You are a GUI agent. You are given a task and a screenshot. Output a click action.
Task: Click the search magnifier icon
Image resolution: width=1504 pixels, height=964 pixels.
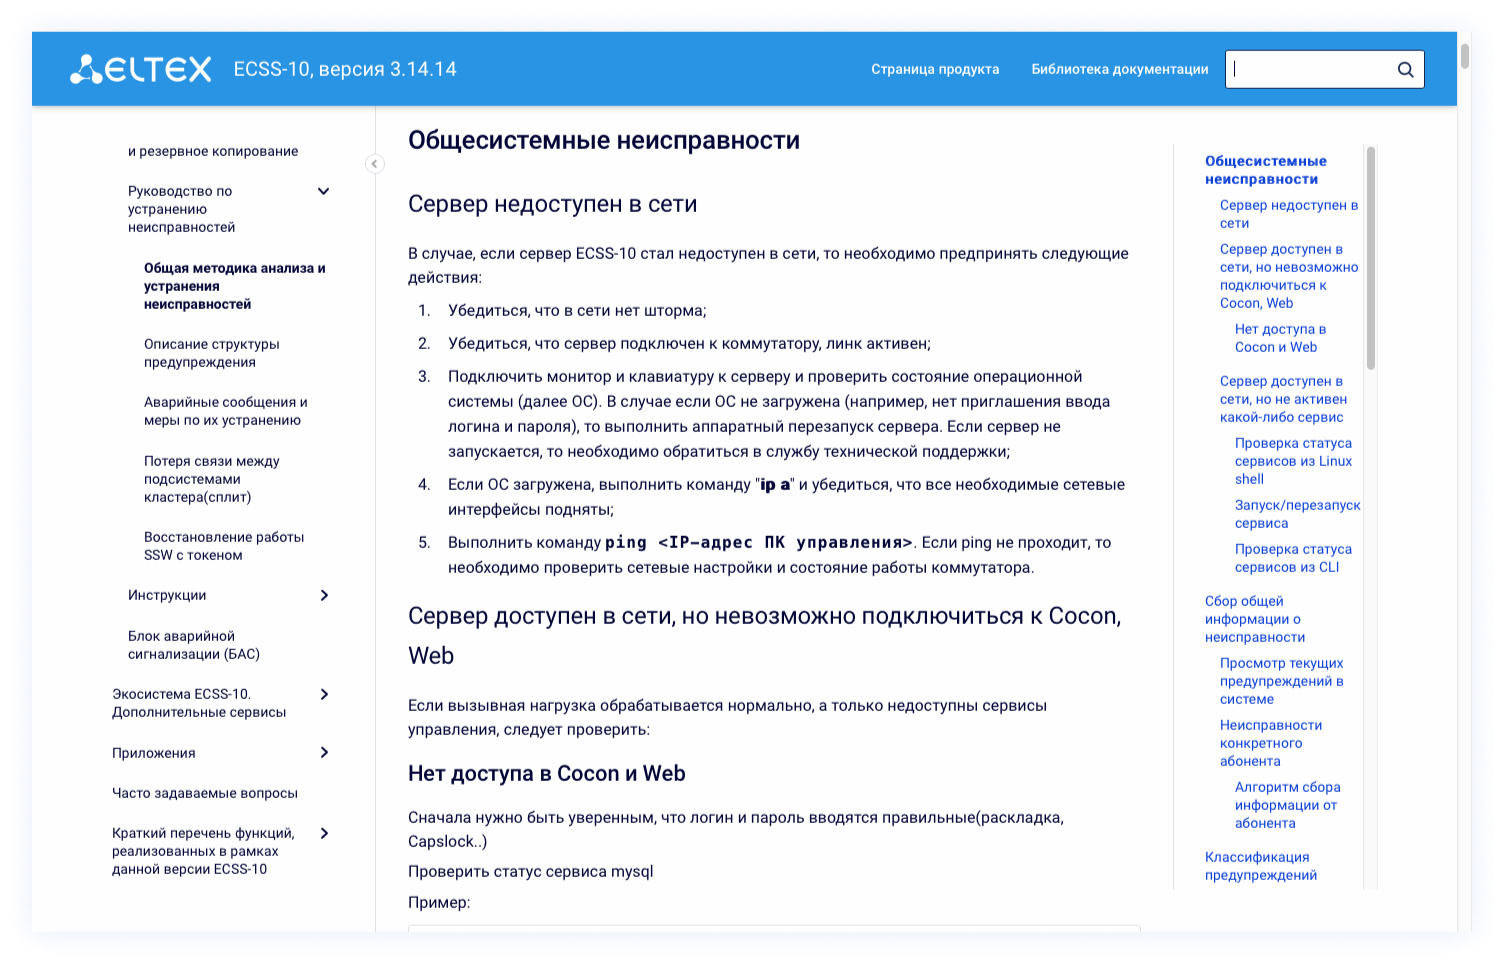click(x=1405, y=69)
